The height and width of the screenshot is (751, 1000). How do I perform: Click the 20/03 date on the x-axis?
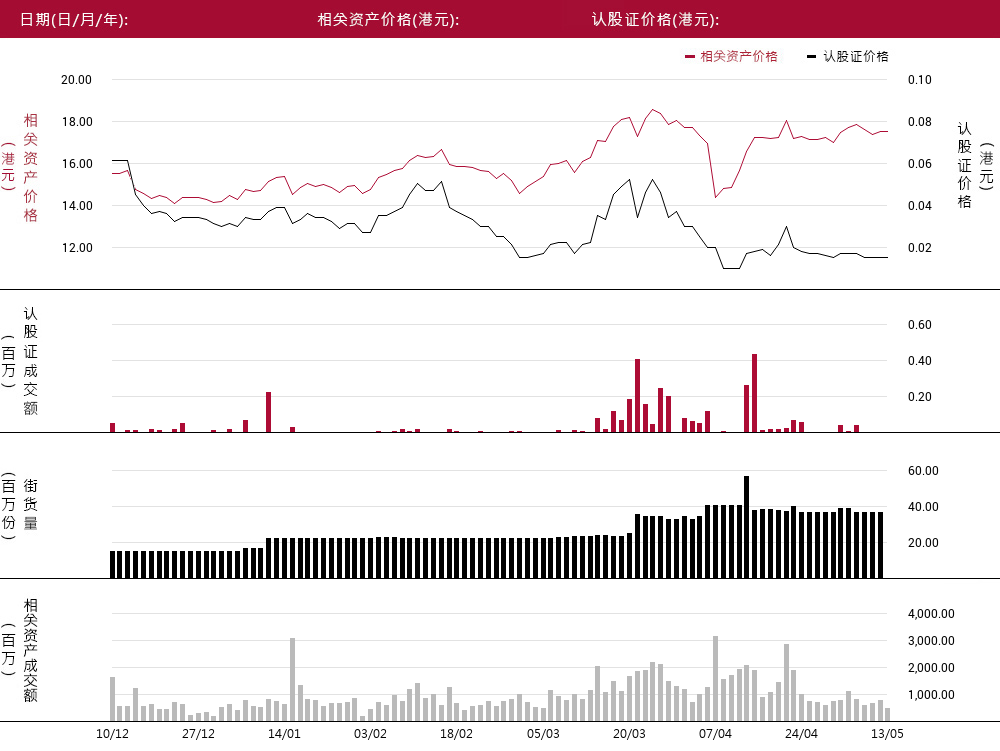629,734
